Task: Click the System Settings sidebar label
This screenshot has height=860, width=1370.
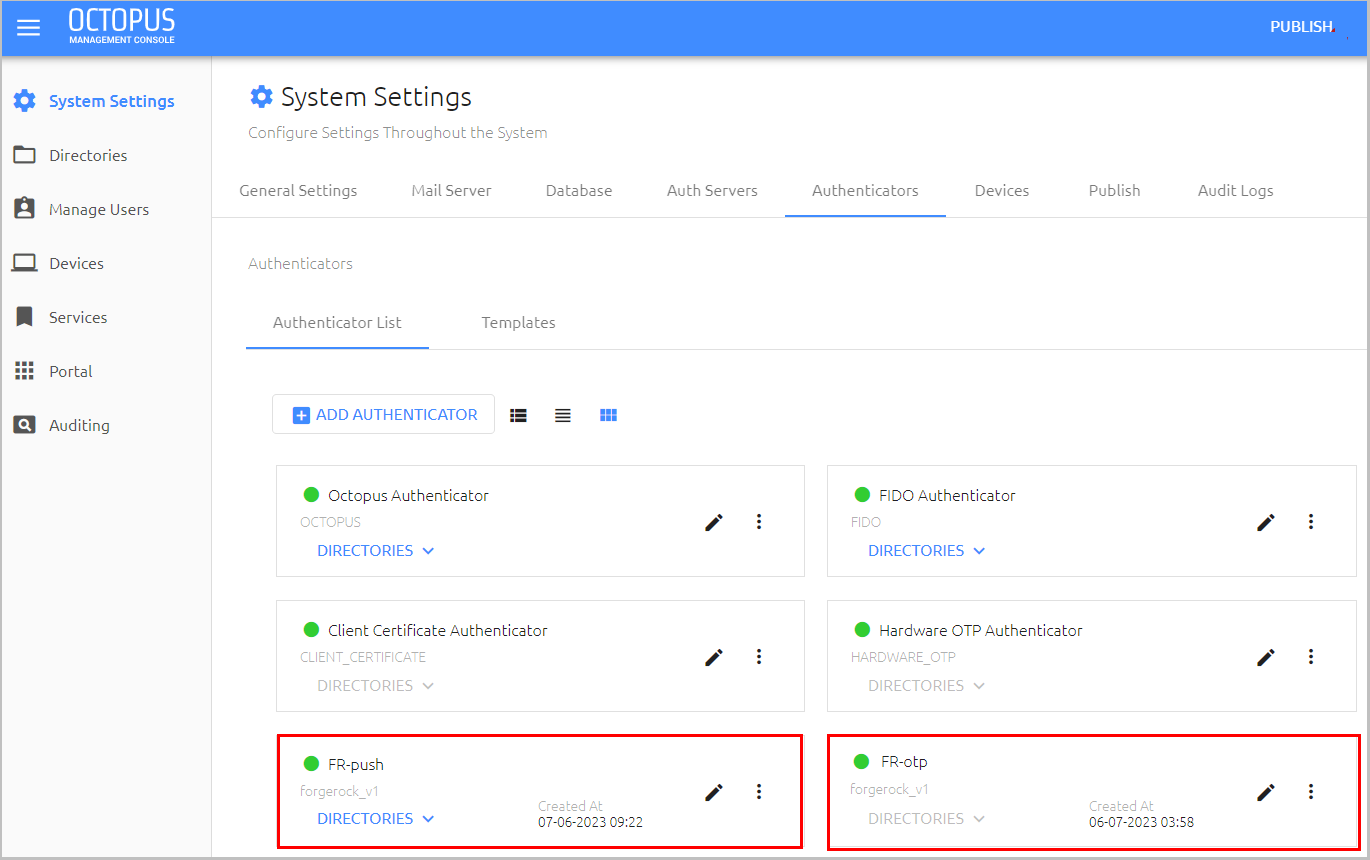Action: point(112,101)
